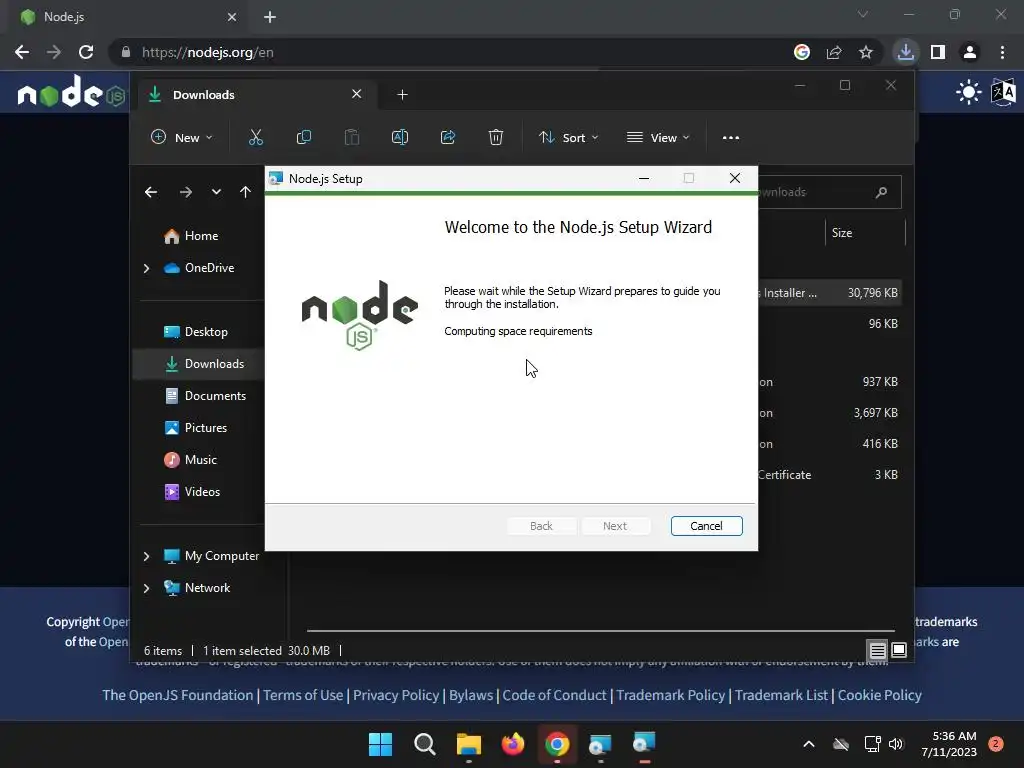Viewport: 1024px width, 768px height.
Task: Click the search magnifier in File Explorer search box
Action: tap(881, 192)
